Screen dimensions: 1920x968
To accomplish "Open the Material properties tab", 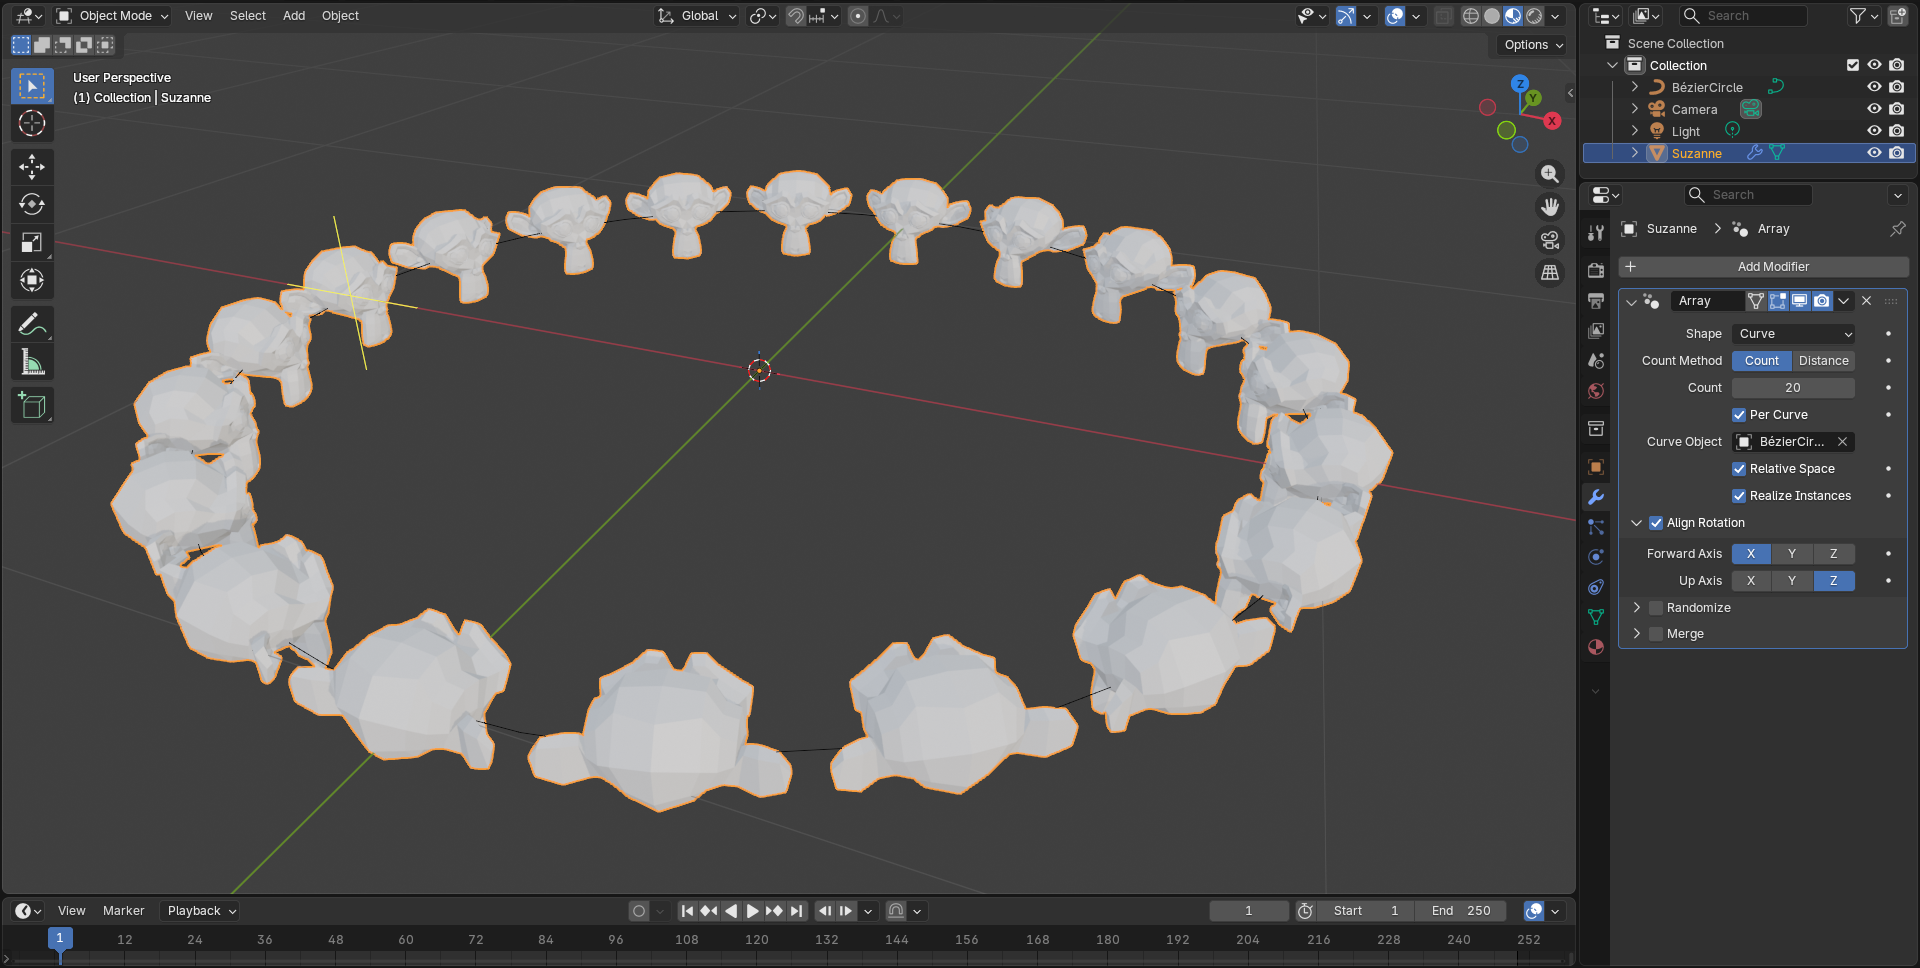I will (x=1596, y=647).
